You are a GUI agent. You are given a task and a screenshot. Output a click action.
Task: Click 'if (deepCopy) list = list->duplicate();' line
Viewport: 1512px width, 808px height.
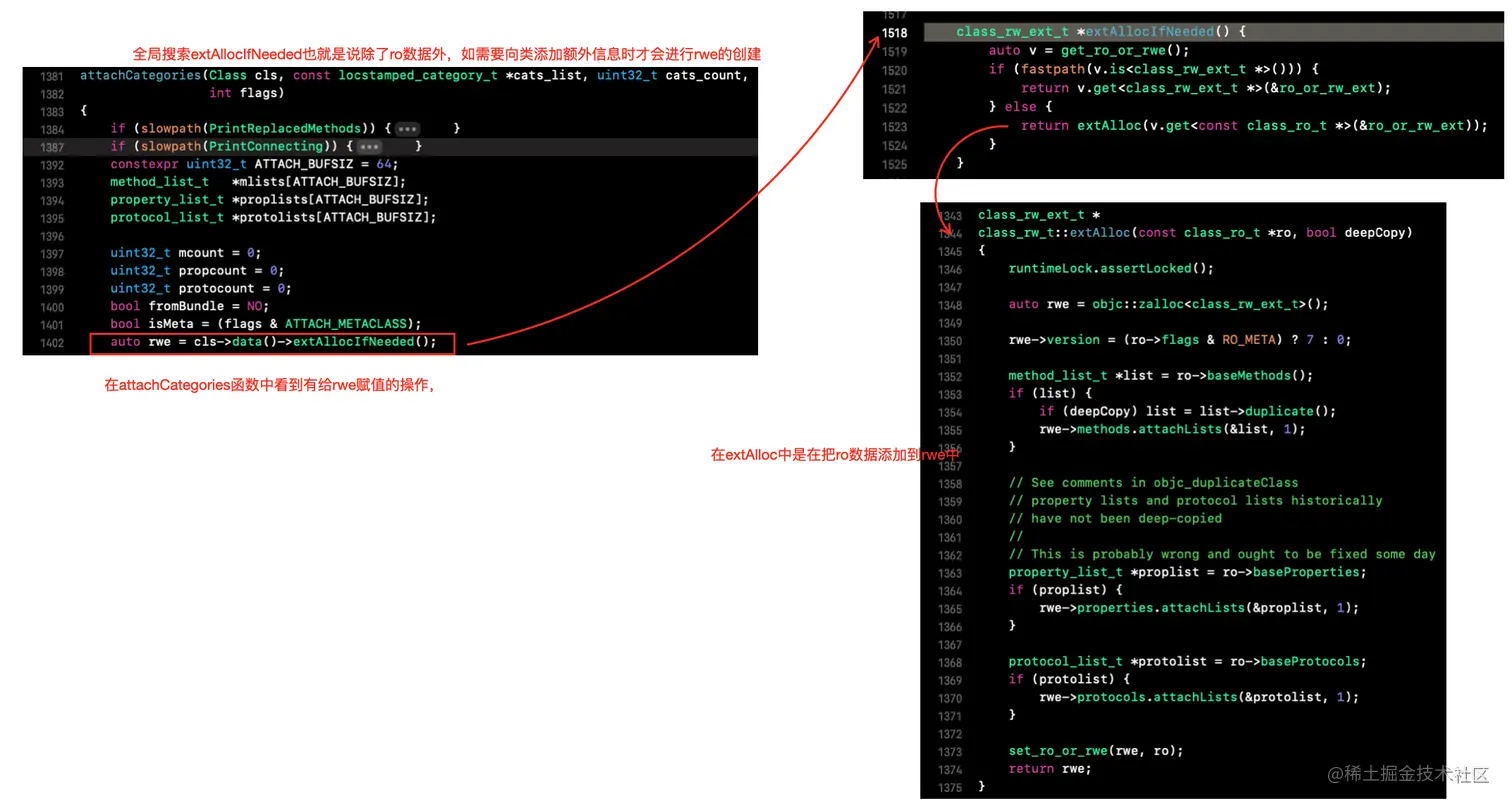click(x=1187, y=411)
